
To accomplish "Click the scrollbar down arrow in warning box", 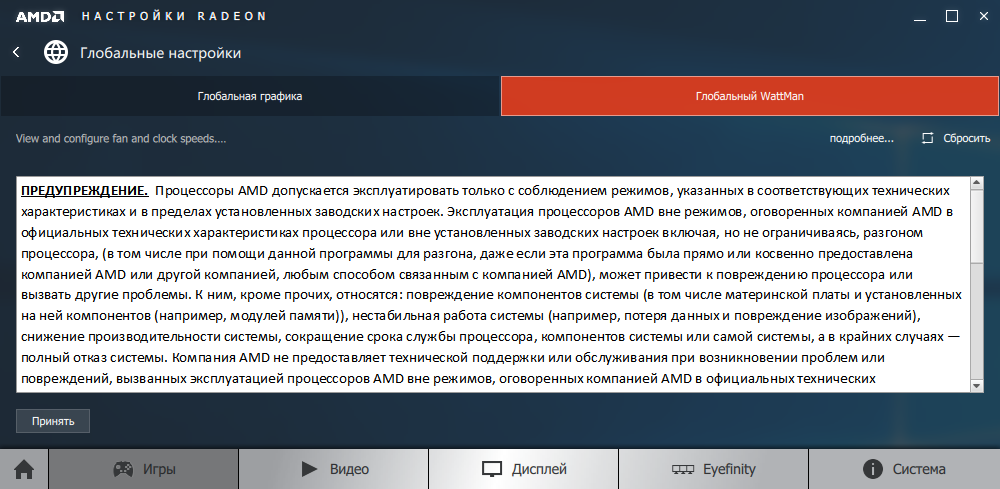I will click(976, 386).
